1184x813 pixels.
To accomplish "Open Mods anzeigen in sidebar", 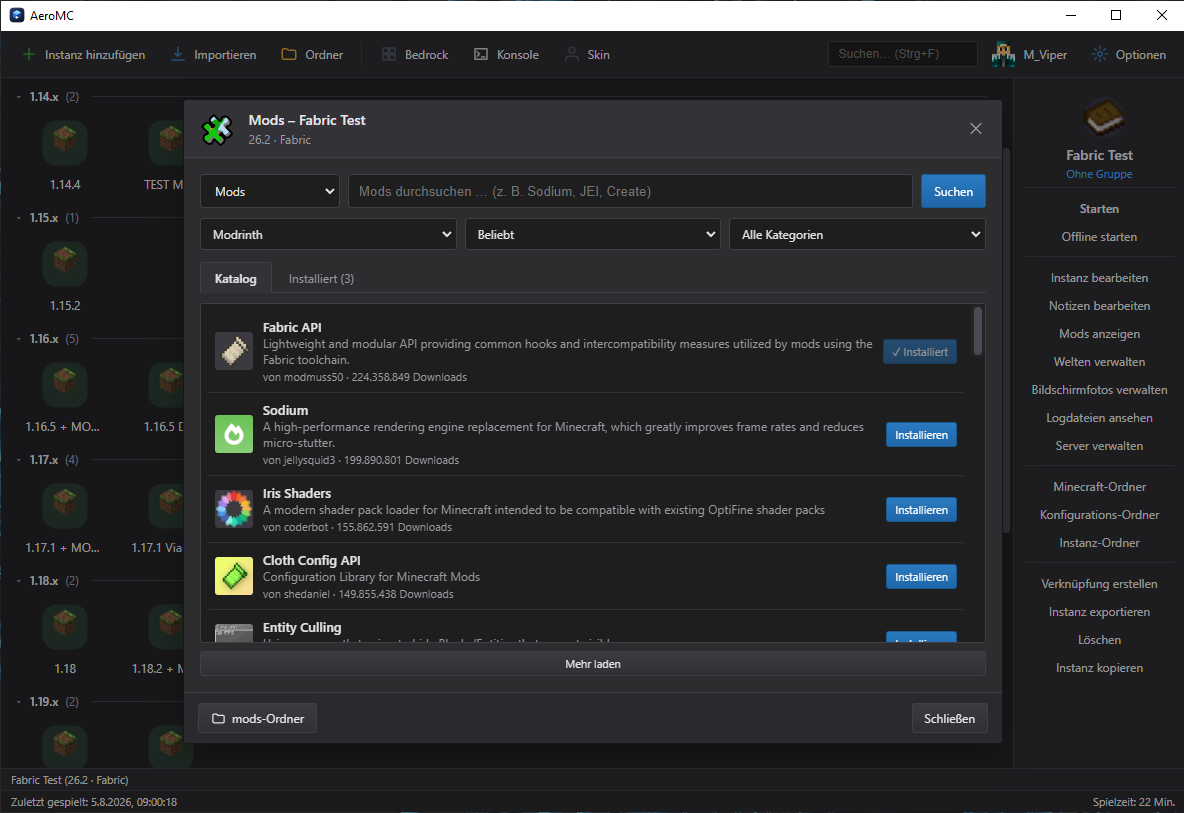I will tap(1099, 334).
